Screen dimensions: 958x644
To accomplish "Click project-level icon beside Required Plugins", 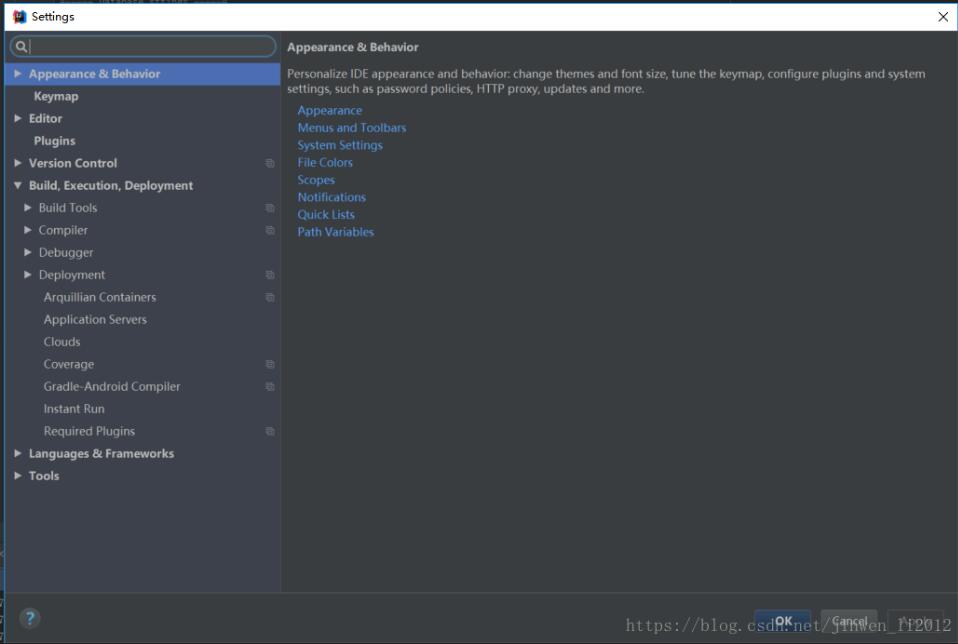I will point(270,432).
